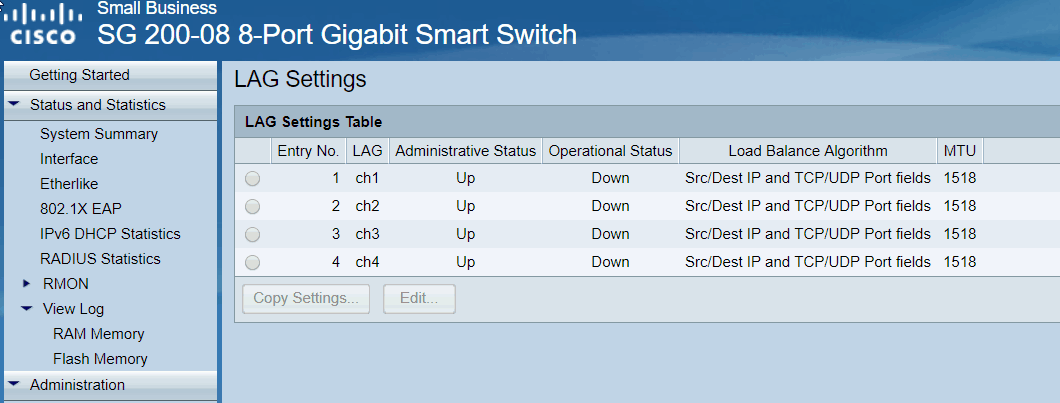Click the Cisco logo in header

click(x=41, y=24)
